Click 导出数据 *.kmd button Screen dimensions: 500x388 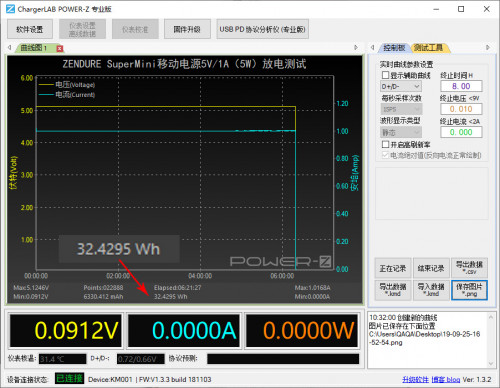(393, 290)
